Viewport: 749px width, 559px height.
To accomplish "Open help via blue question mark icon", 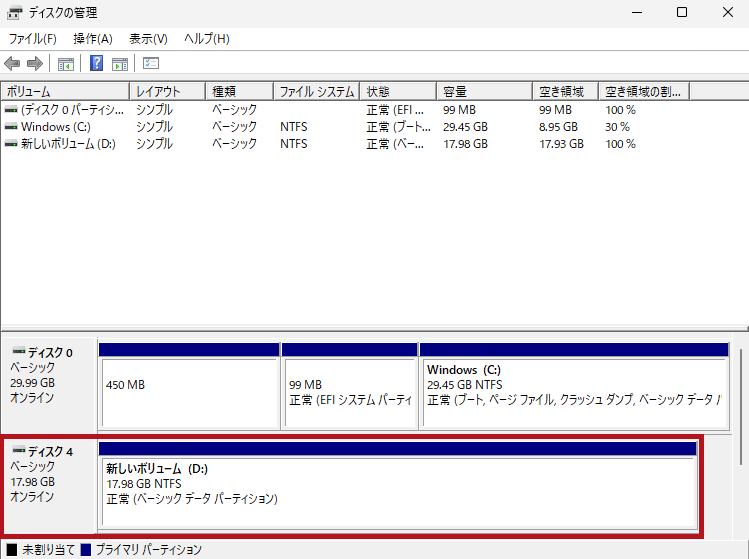I will 97,64.
